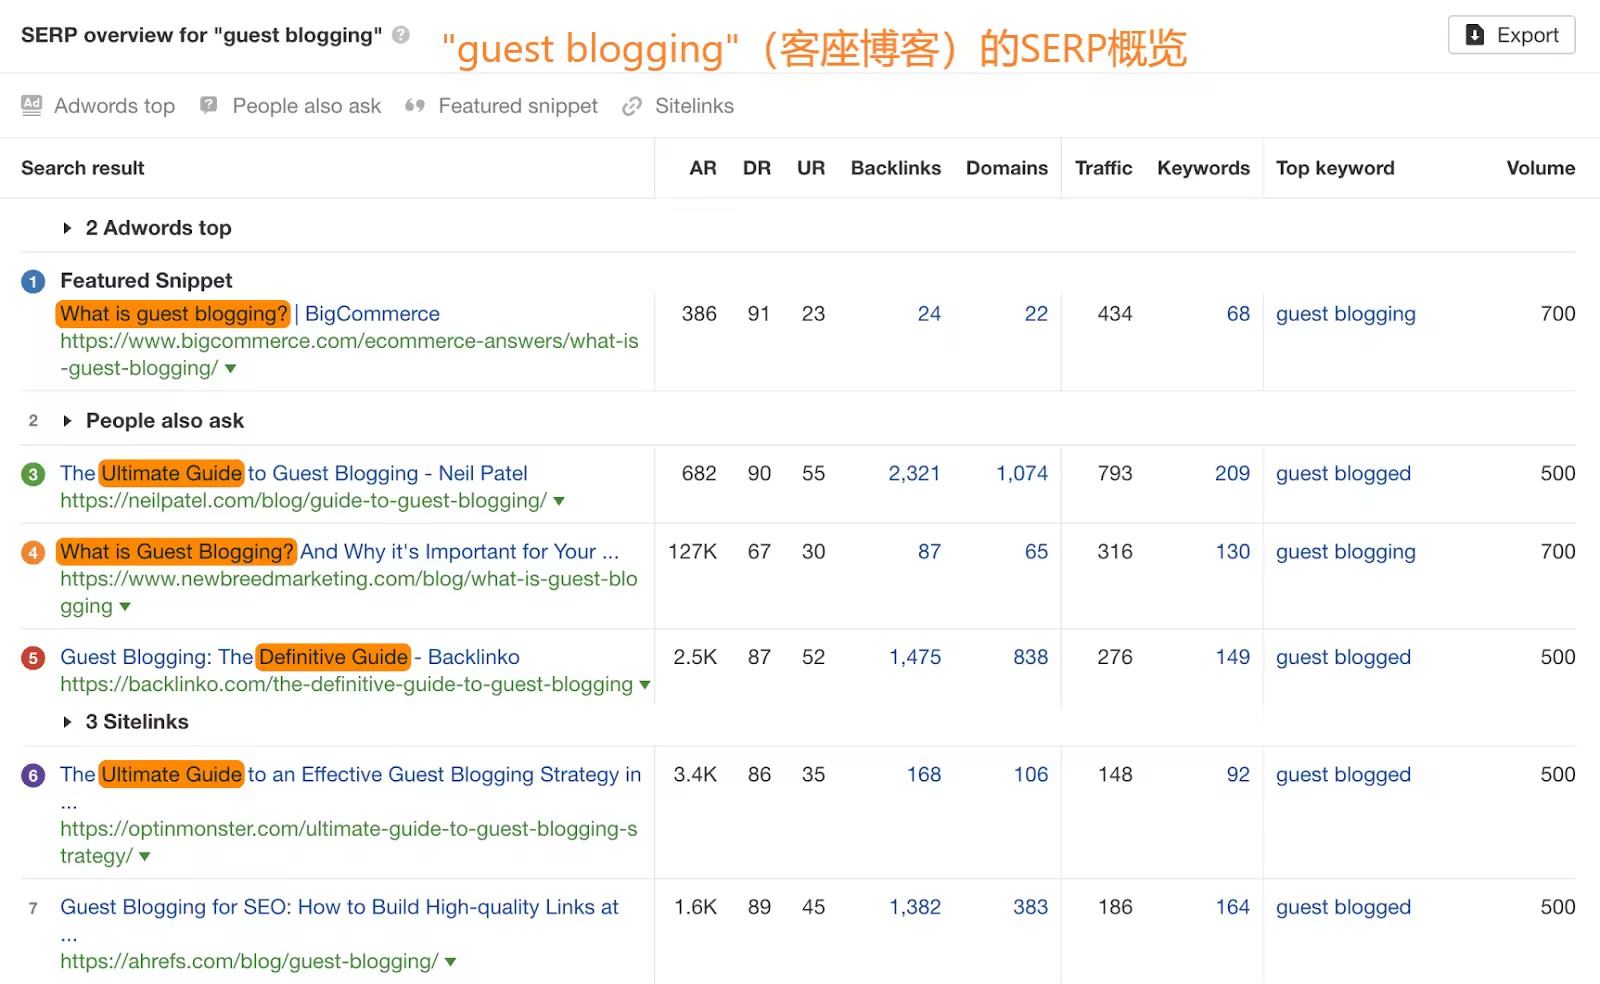
Task: Expand the People also ask row
Action: point(67,421)
